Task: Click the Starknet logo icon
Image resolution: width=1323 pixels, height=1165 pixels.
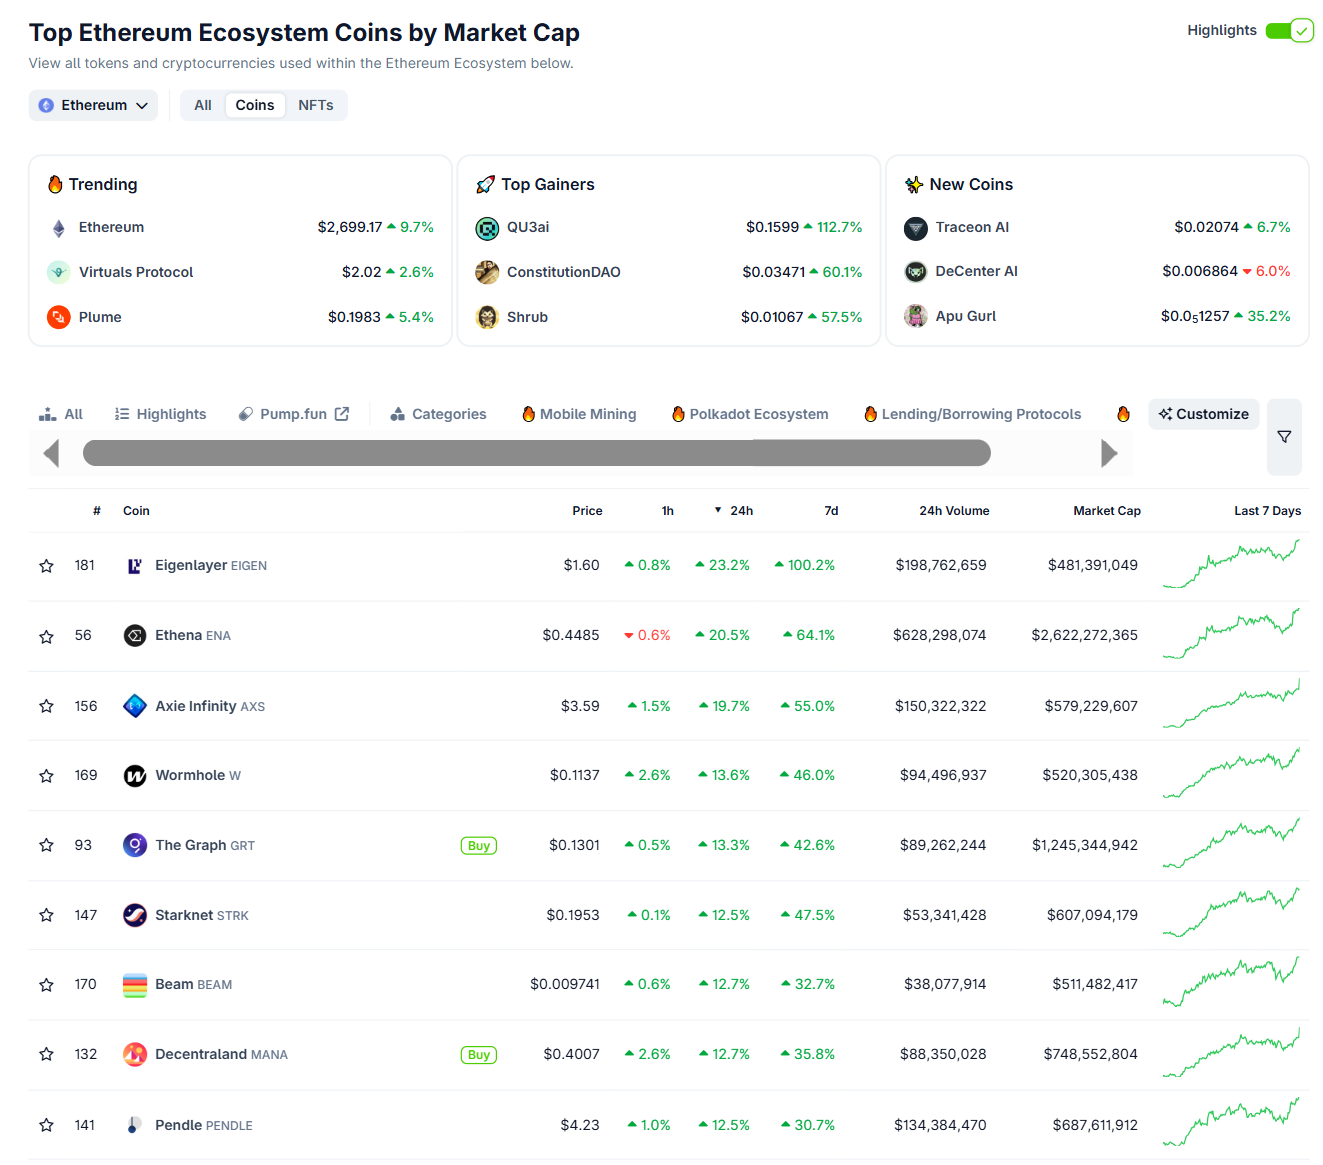Action: [x=135, y=915]
